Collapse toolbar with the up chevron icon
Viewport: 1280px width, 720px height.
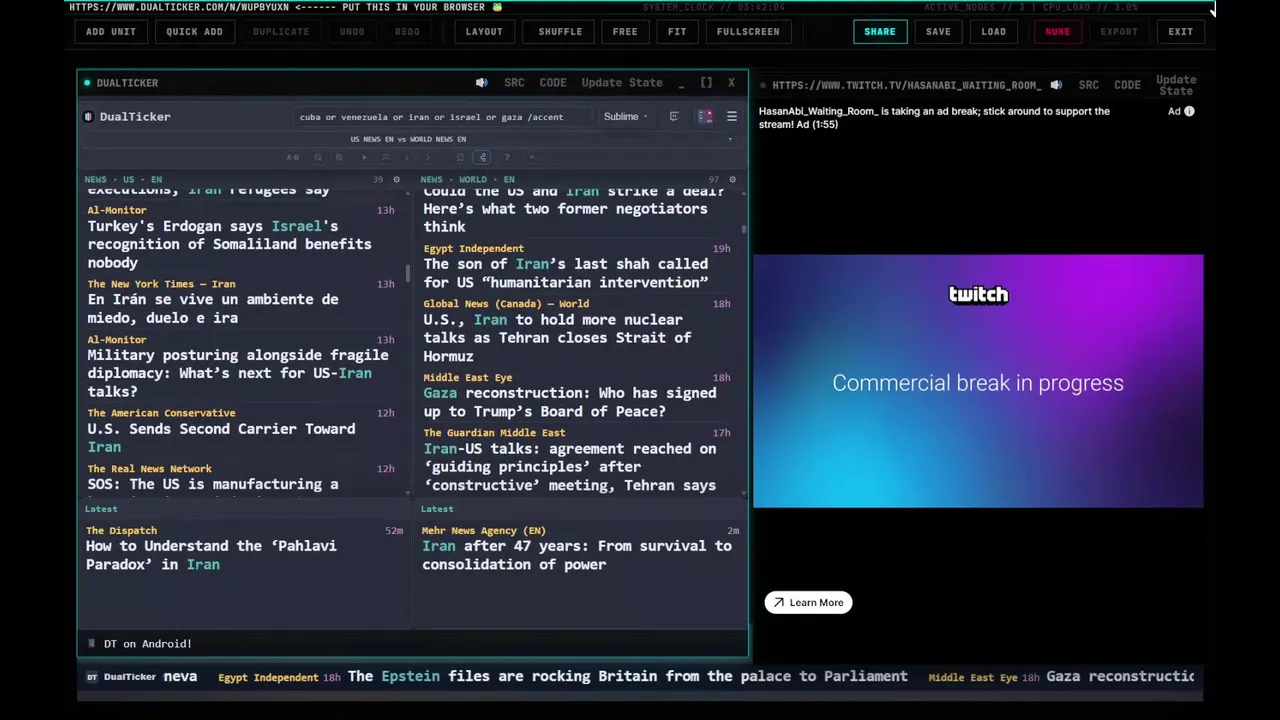click(532, 157)
